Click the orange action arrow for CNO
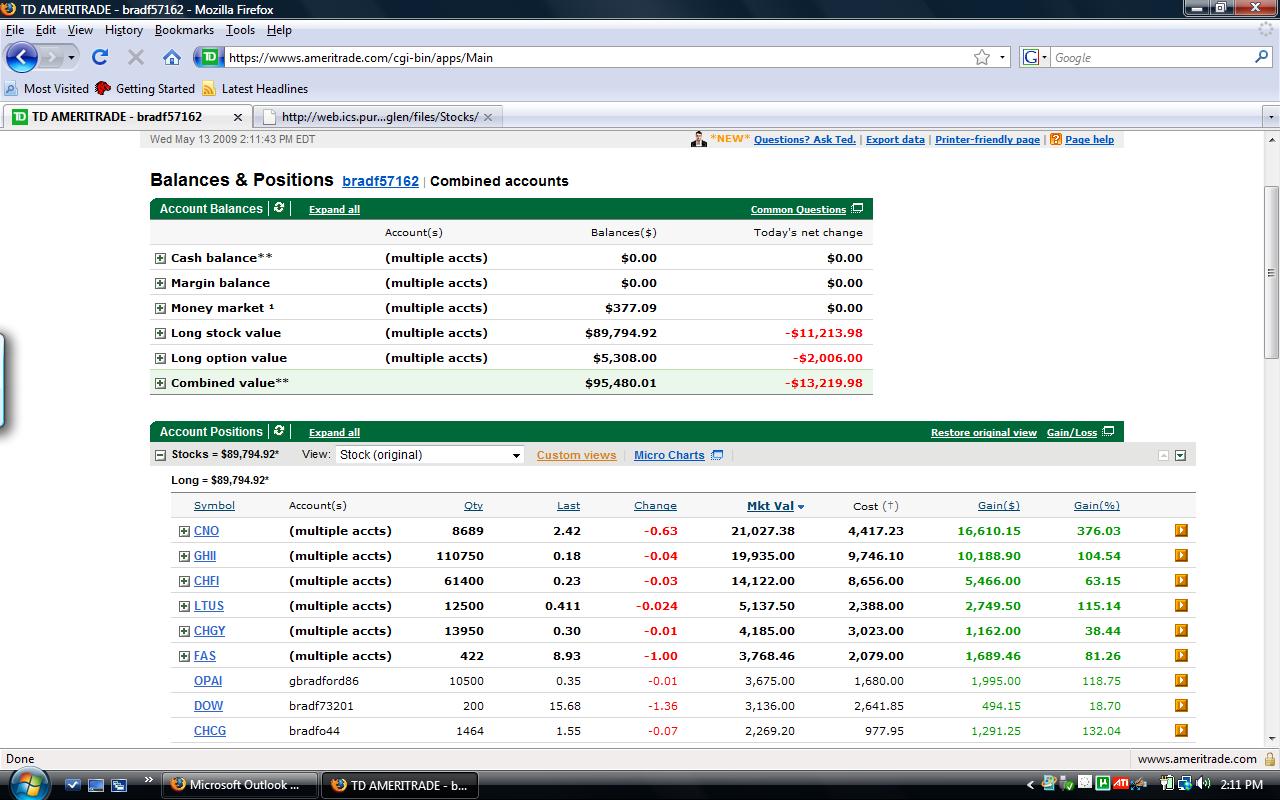The image size is (1280, 800). [x=1181, y=531]
